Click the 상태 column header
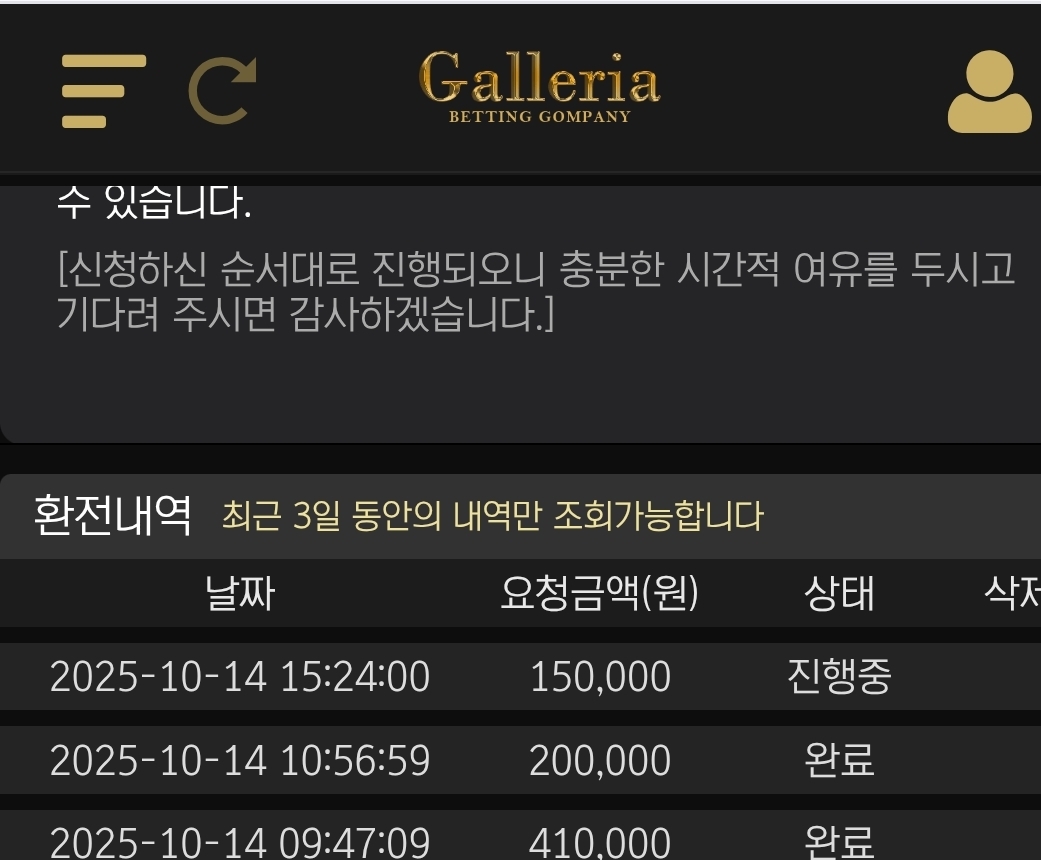Viewport: 1041px width, 860px height. pos(839,594)
